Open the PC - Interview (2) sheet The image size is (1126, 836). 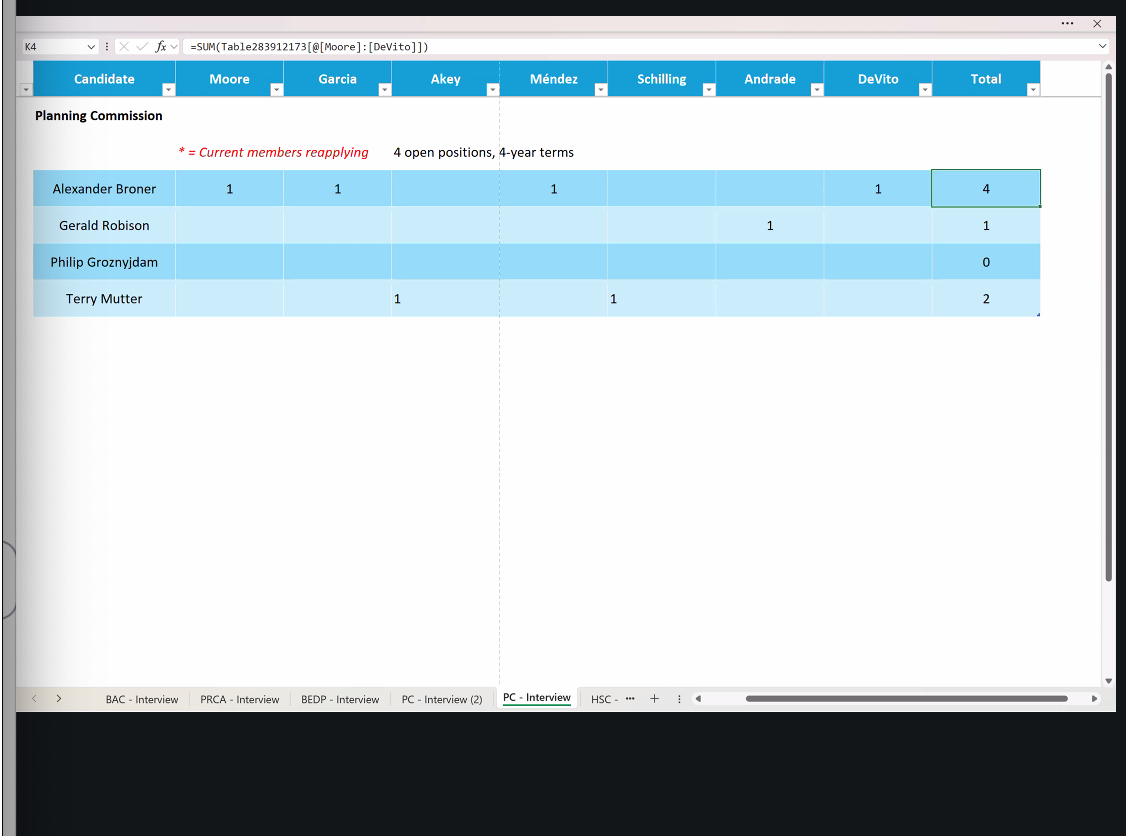point(442,699)
